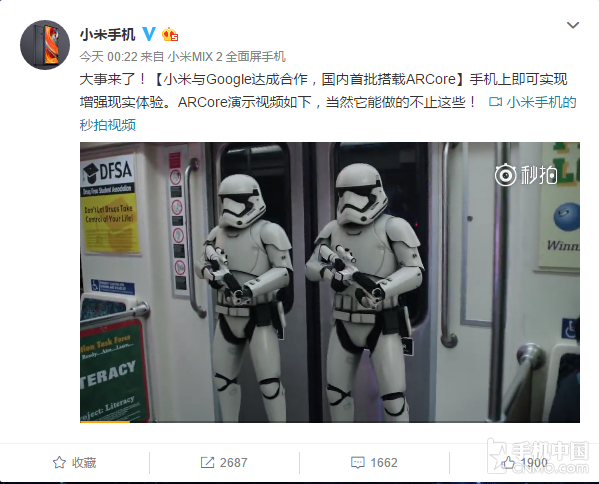Open the 小米手机 profile avatar
599x484 pixels.
click(x=45, y=45)
